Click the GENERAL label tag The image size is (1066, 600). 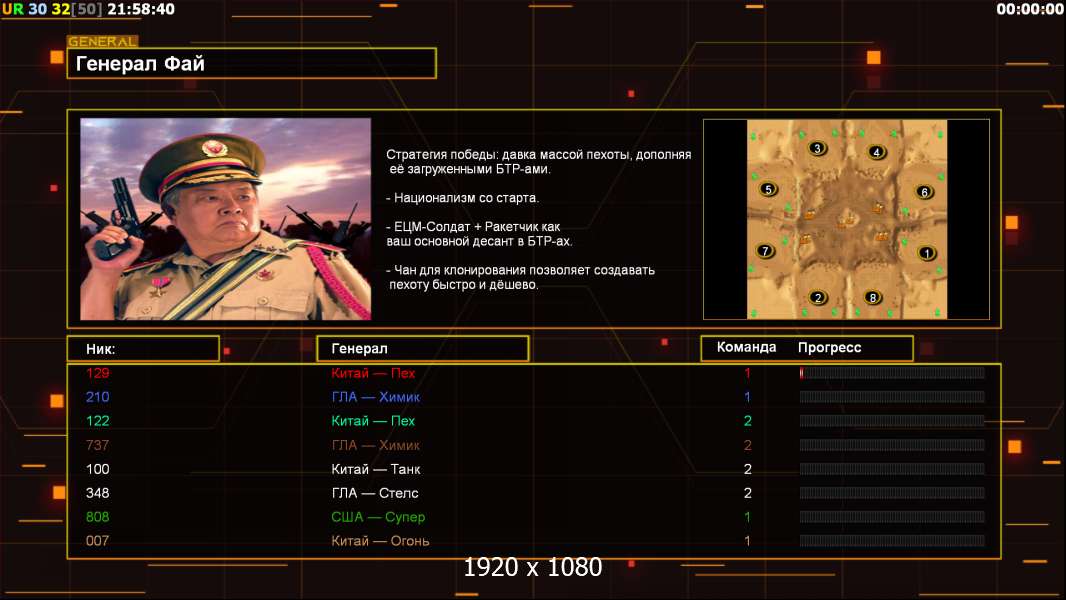(103, 41)
